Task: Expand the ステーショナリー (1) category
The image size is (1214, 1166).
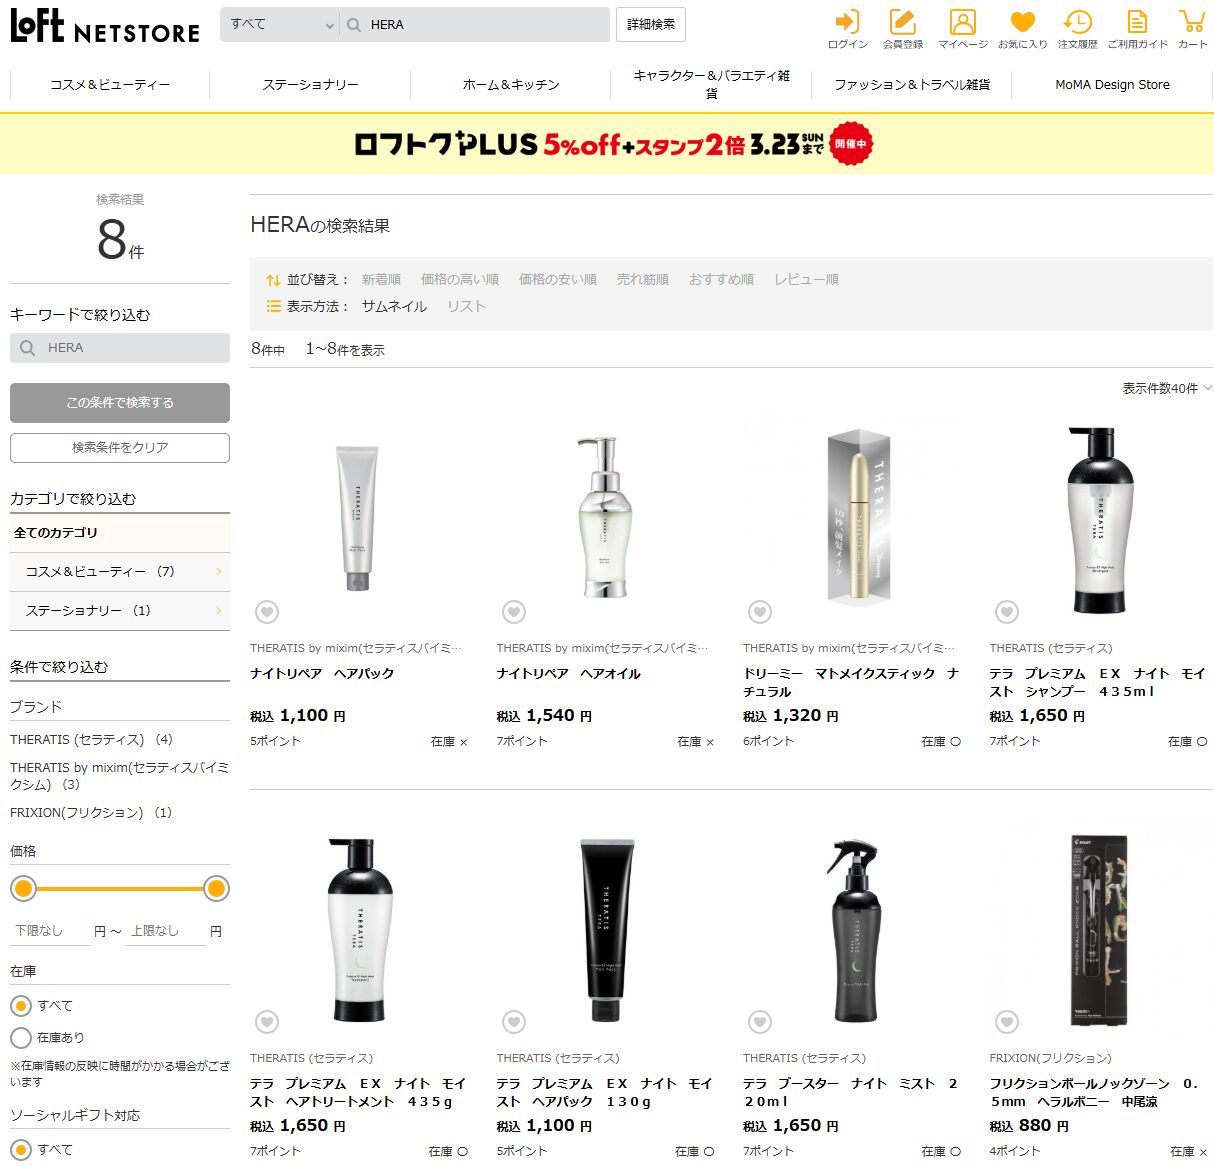Action: pyautogui.click(x=120, y=611)
